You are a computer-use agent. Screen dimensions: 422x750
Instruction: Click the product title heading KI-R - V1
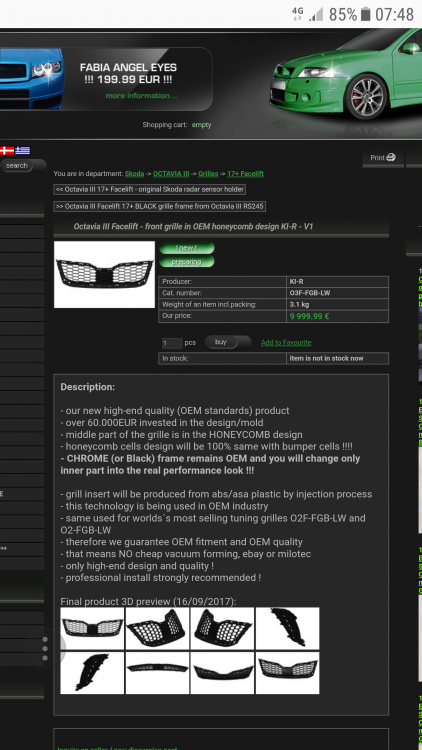(x=193, y=226)
